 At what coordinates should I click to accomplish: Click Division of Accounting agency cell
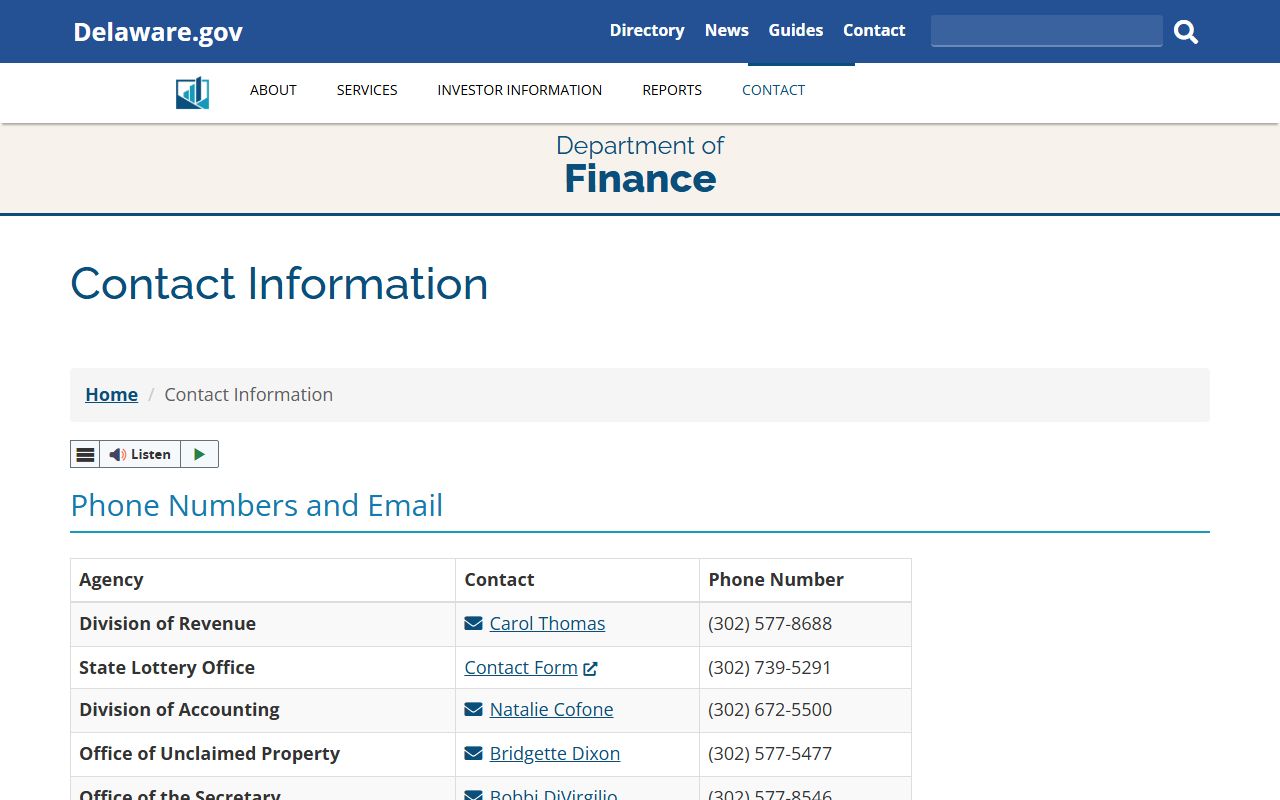click(263, 710)
